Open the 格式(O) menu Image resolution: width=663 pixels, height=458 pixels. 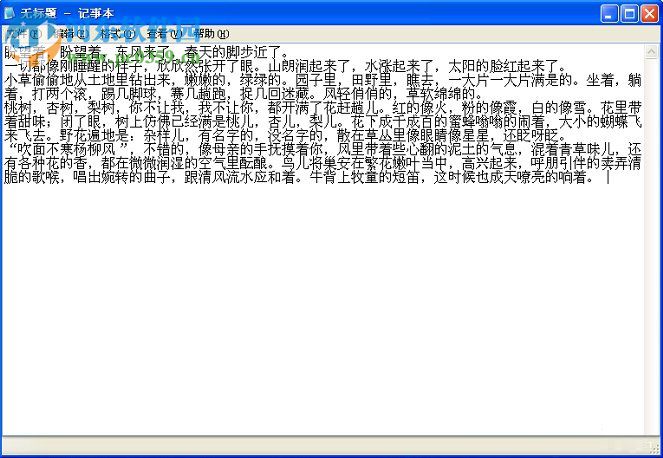click(118, 34)
